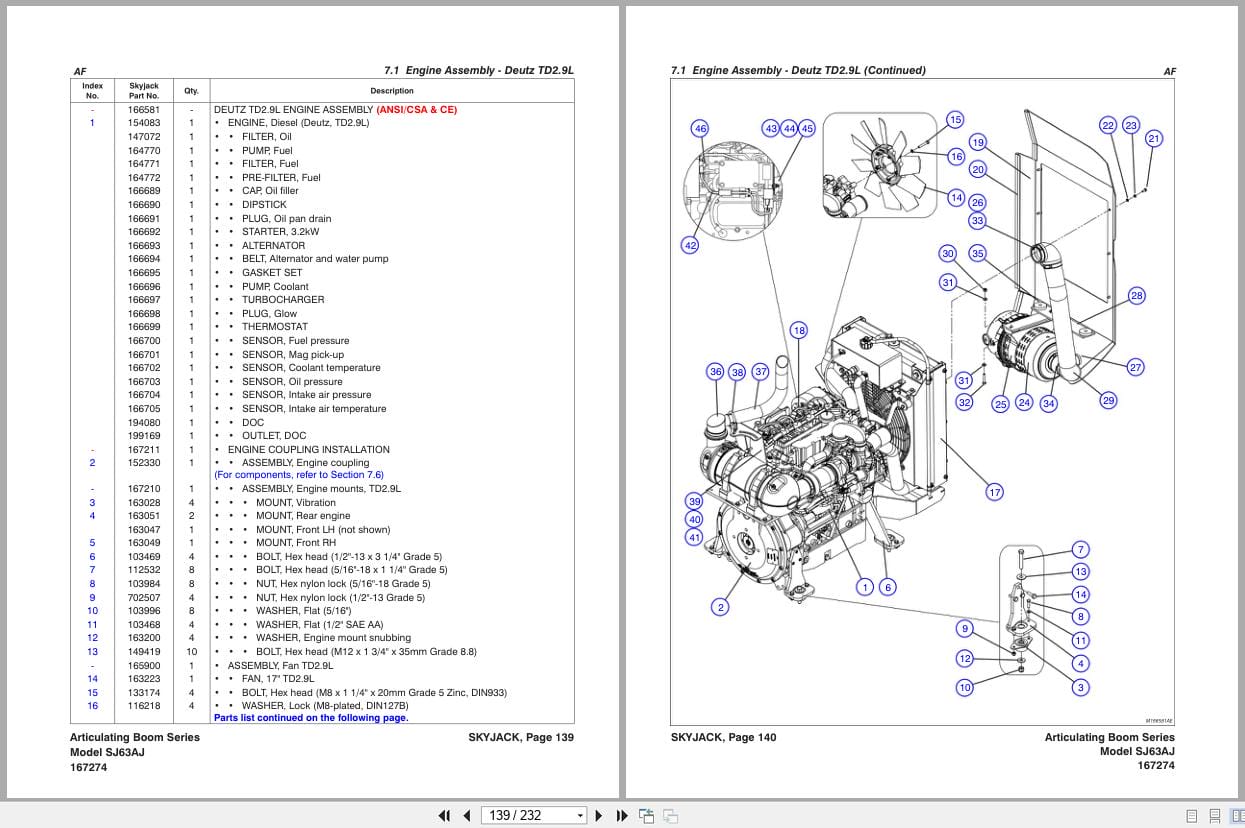The image size is (1245, 828).
Task: Select callout balloon 42 on the engine diagram
Action: pyautogui.click(x=690, y=245)
